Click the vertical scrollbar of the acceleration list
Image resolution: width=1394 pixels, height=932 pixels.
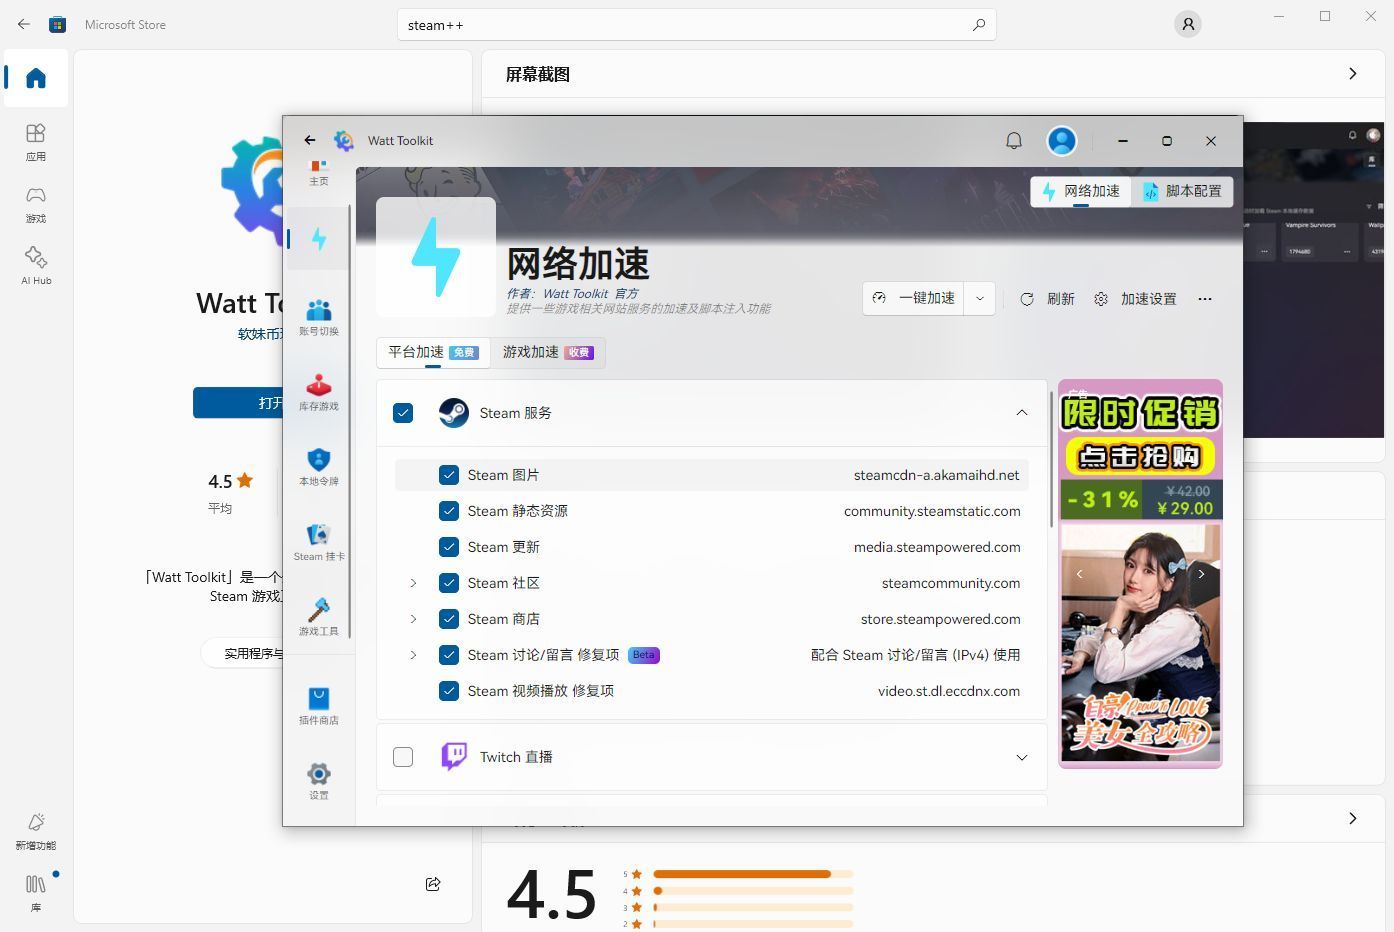pos(1051,459)
